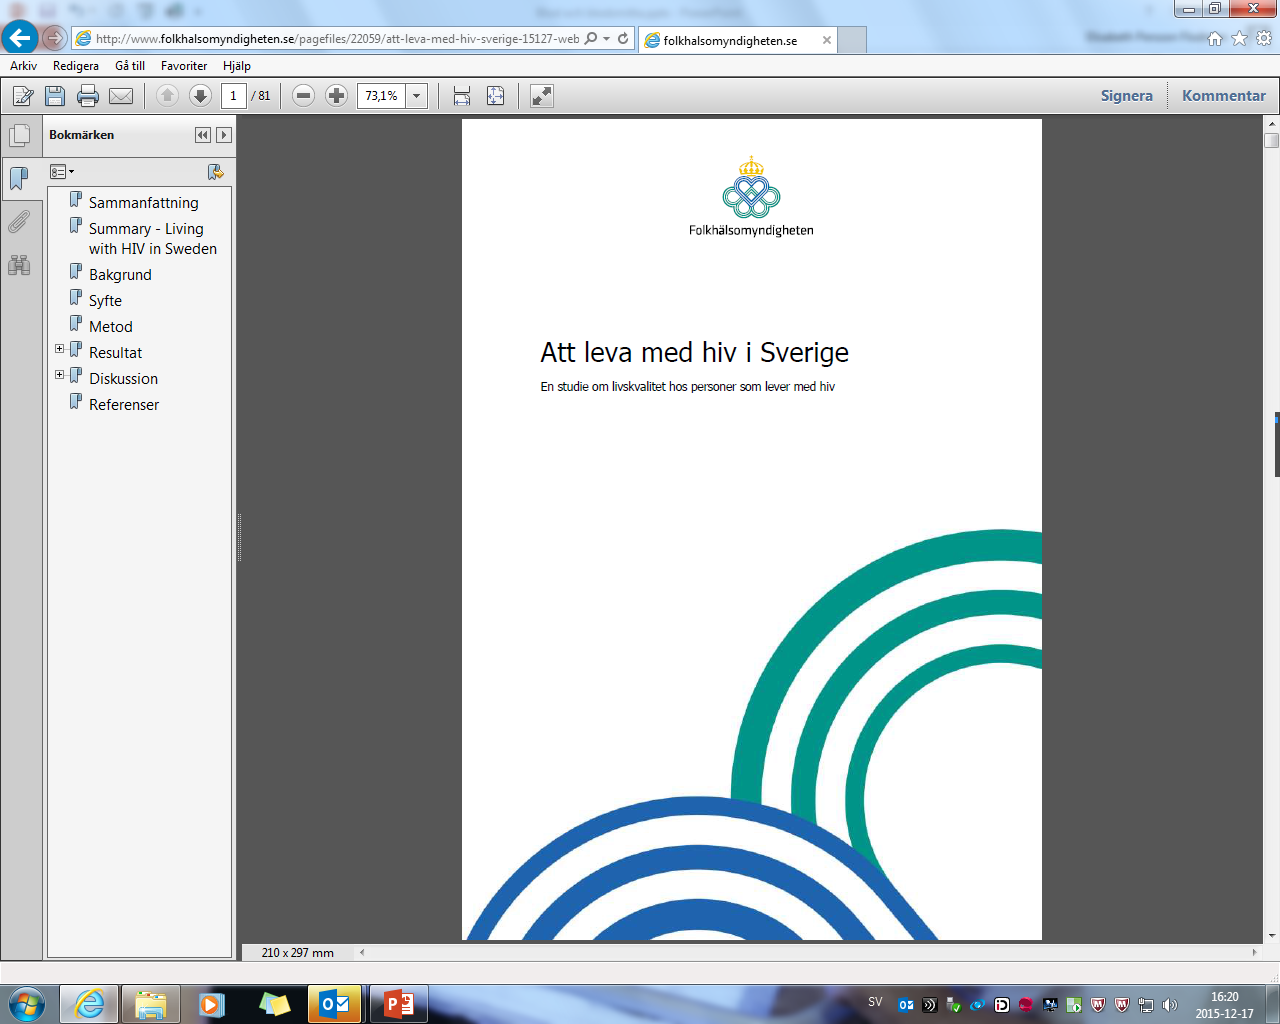Screen dimensions: 1280x1024
Task: Open Outlook in taskbar
Action: 335,1004
